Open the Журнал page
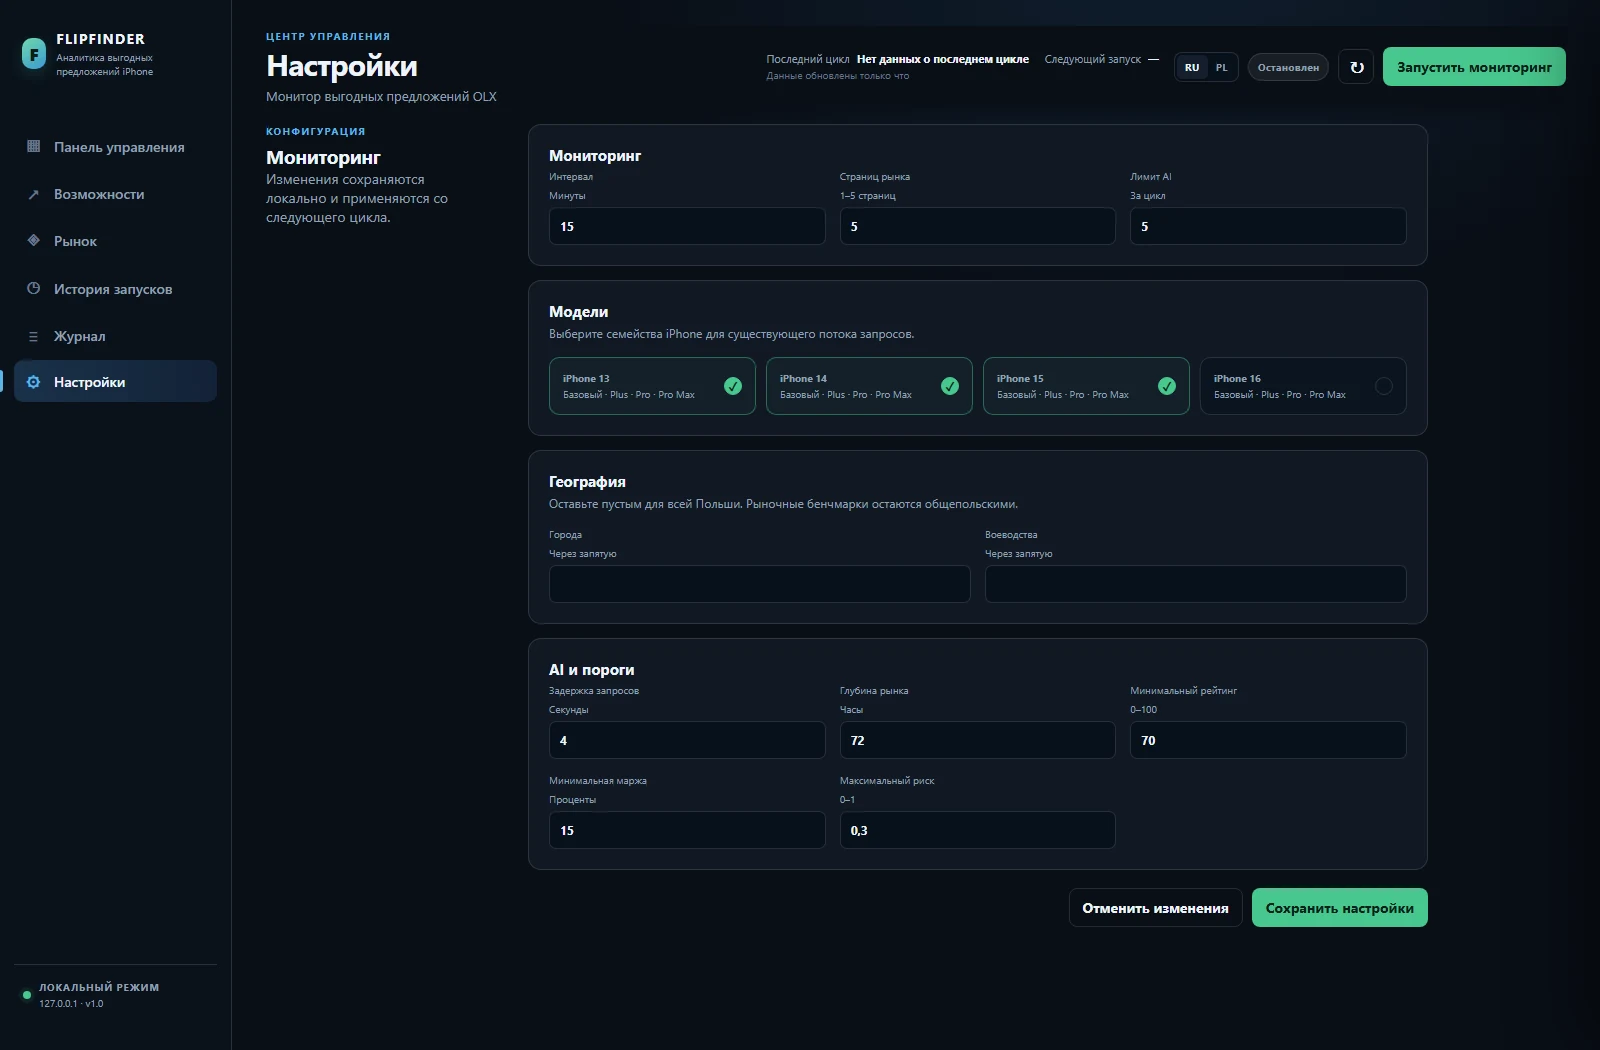Viewport: 1600px width, 1050px height. 115,336
